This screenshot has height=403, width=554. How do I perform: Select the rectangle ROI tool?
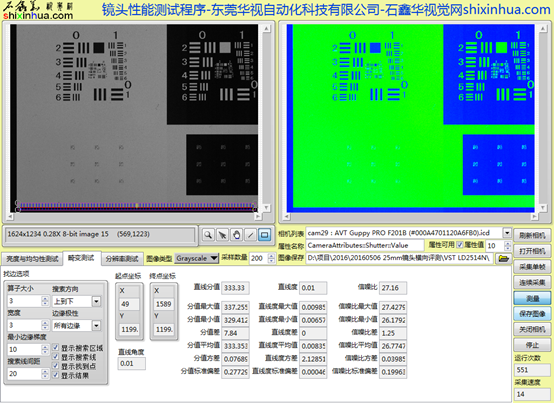pyautogui.click(x=265, y=235)
